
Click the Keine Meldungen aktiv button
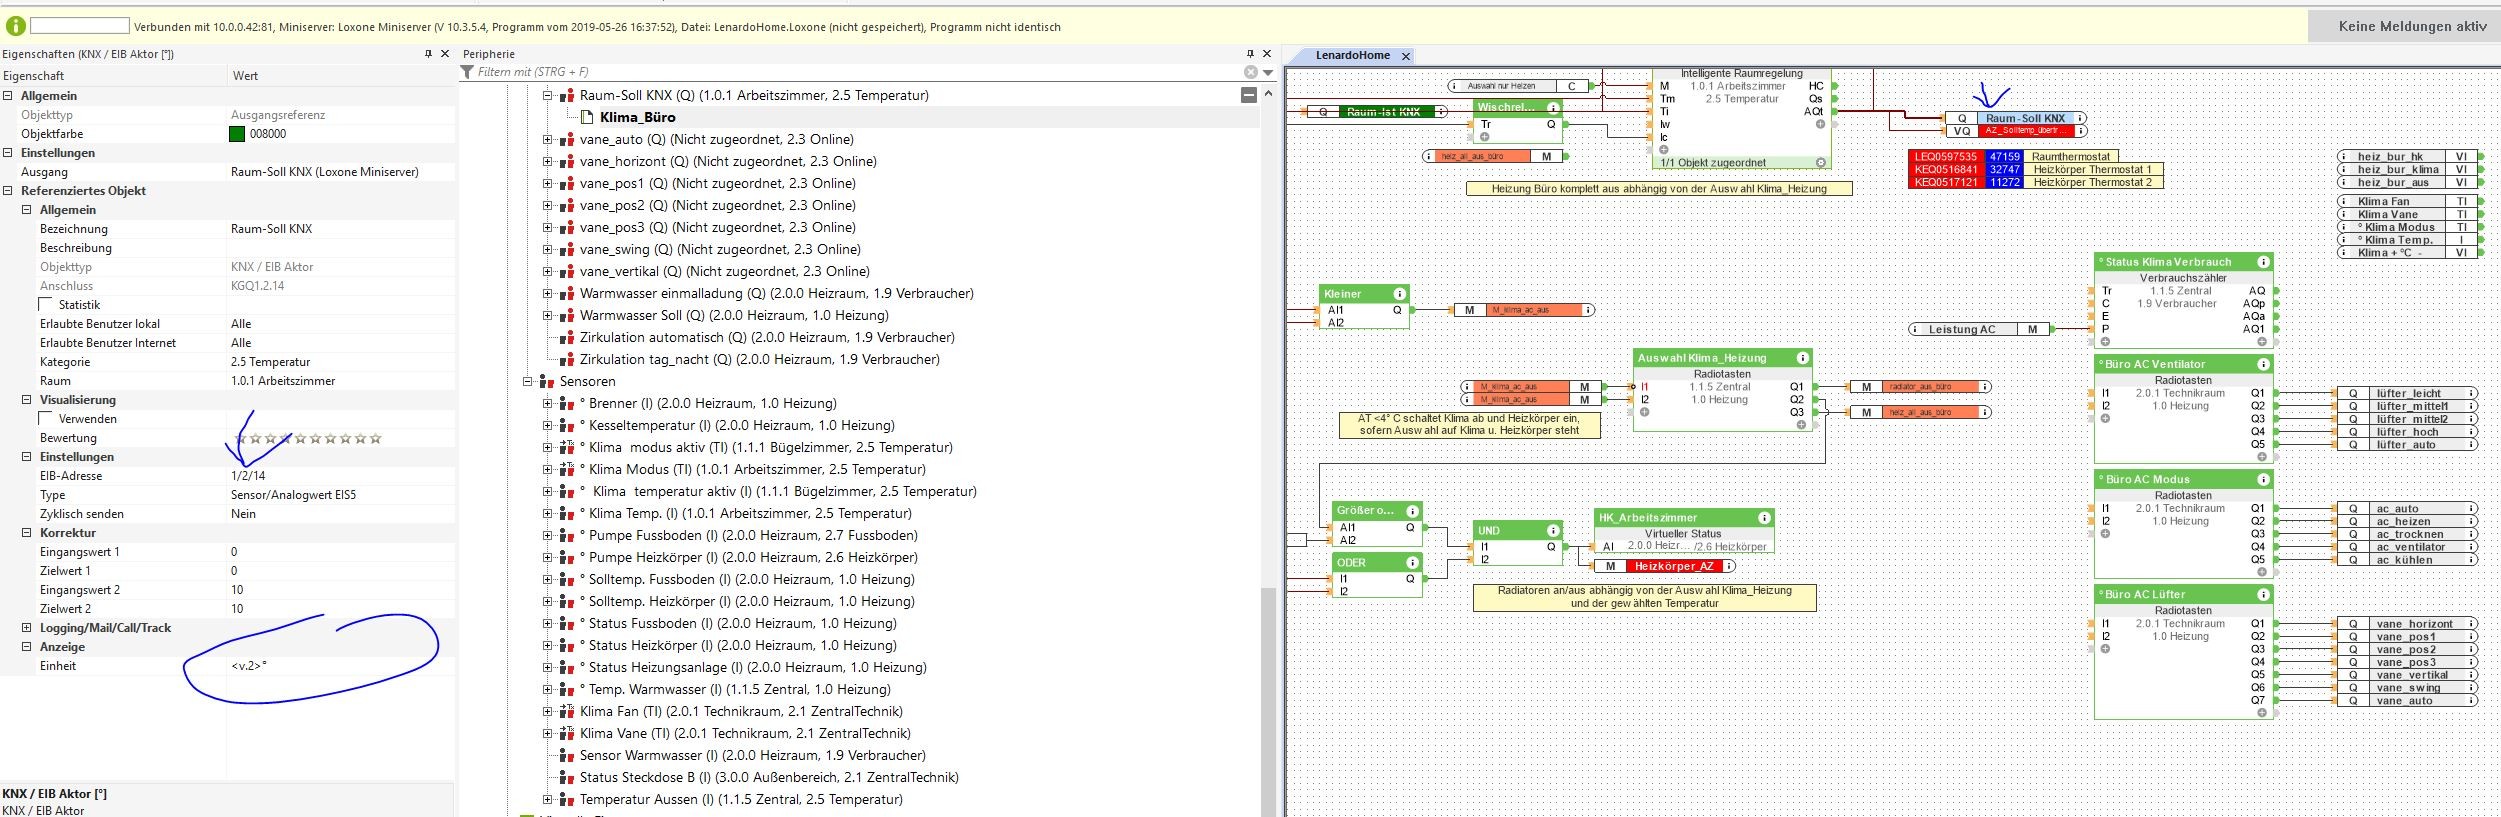[2411, 27]
